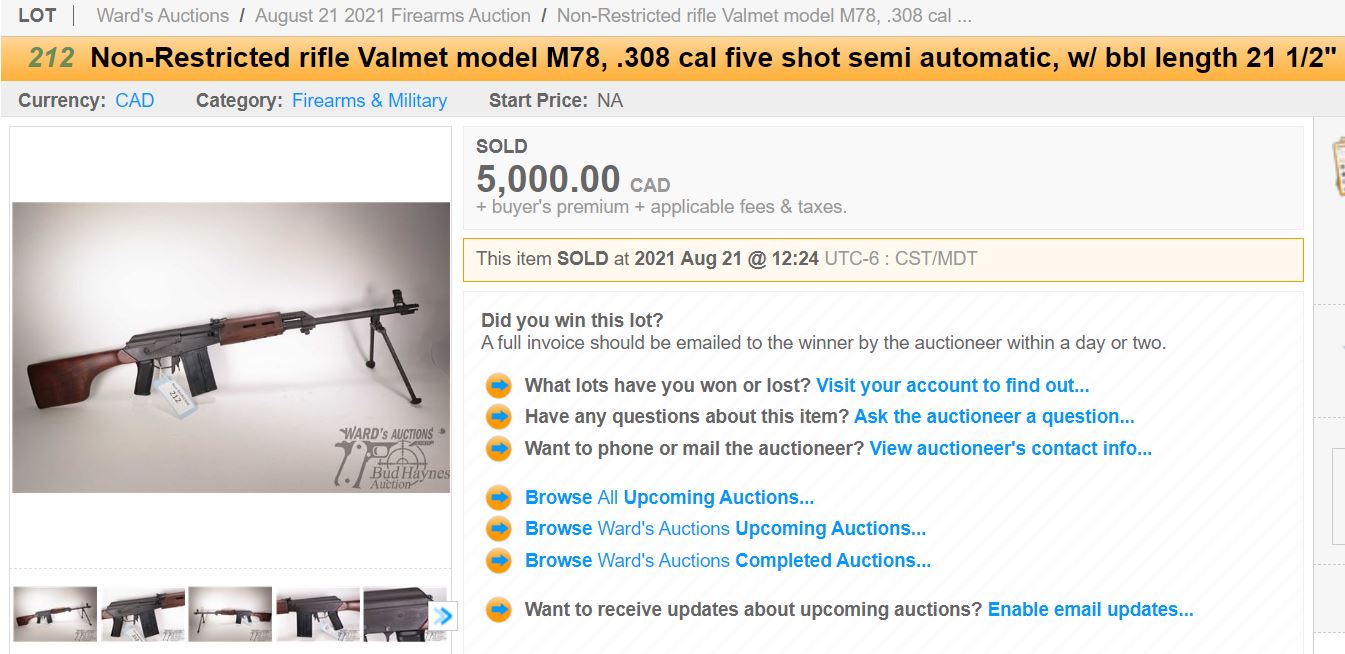This screenshot has height=654, width=1345.
Task: Click 'View auctioneer's contact info' link
Action: tap(1010, 449)
